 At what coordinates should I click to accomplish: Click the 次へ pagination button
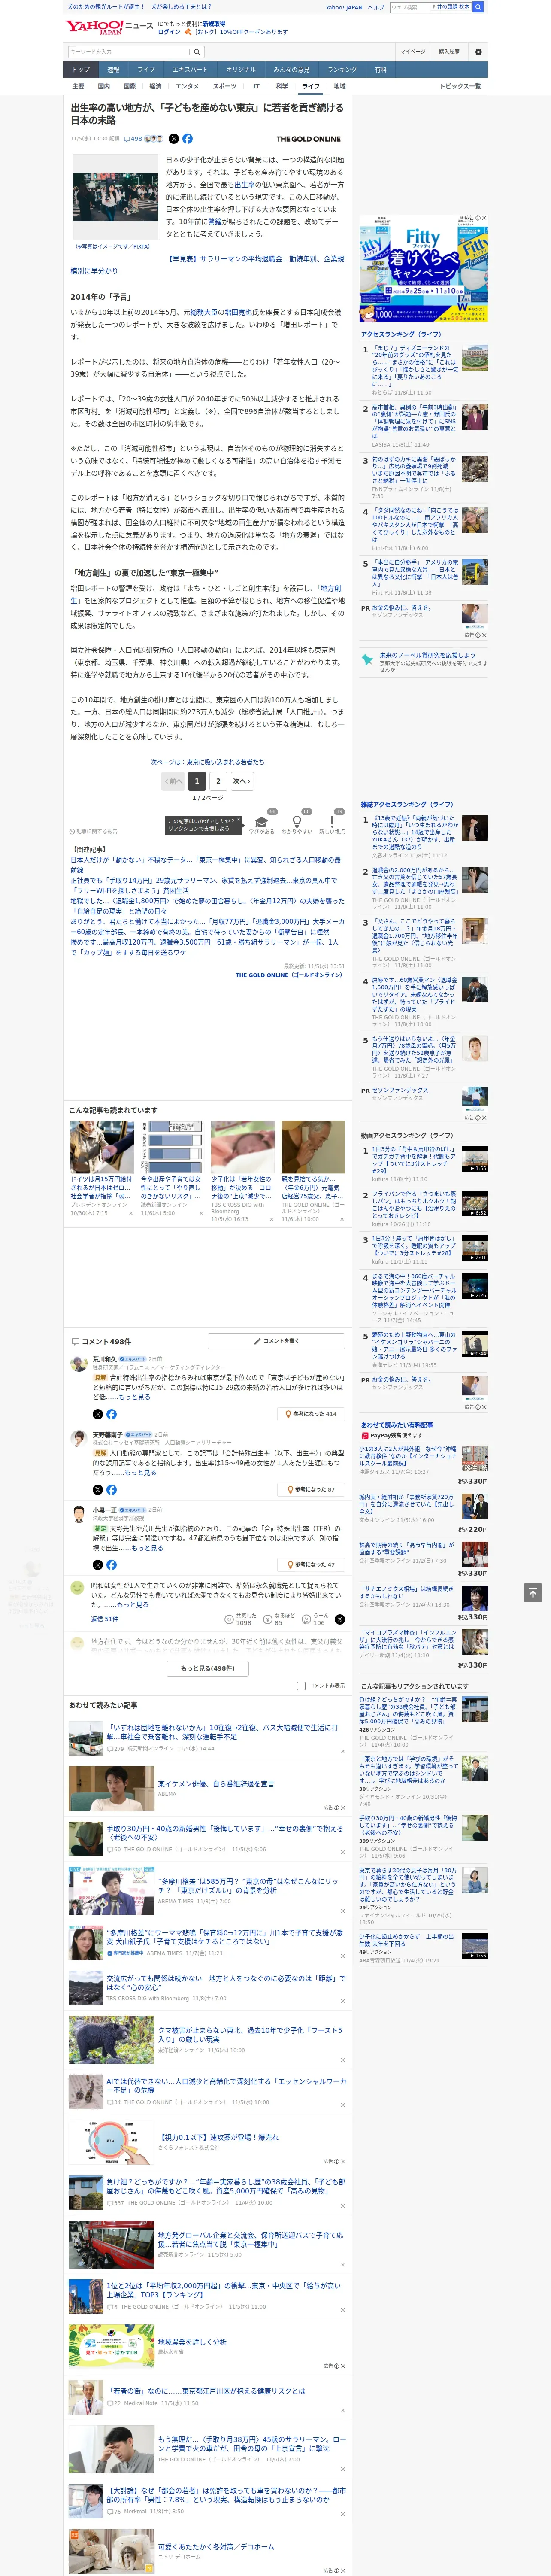click(x=241, y=781)
